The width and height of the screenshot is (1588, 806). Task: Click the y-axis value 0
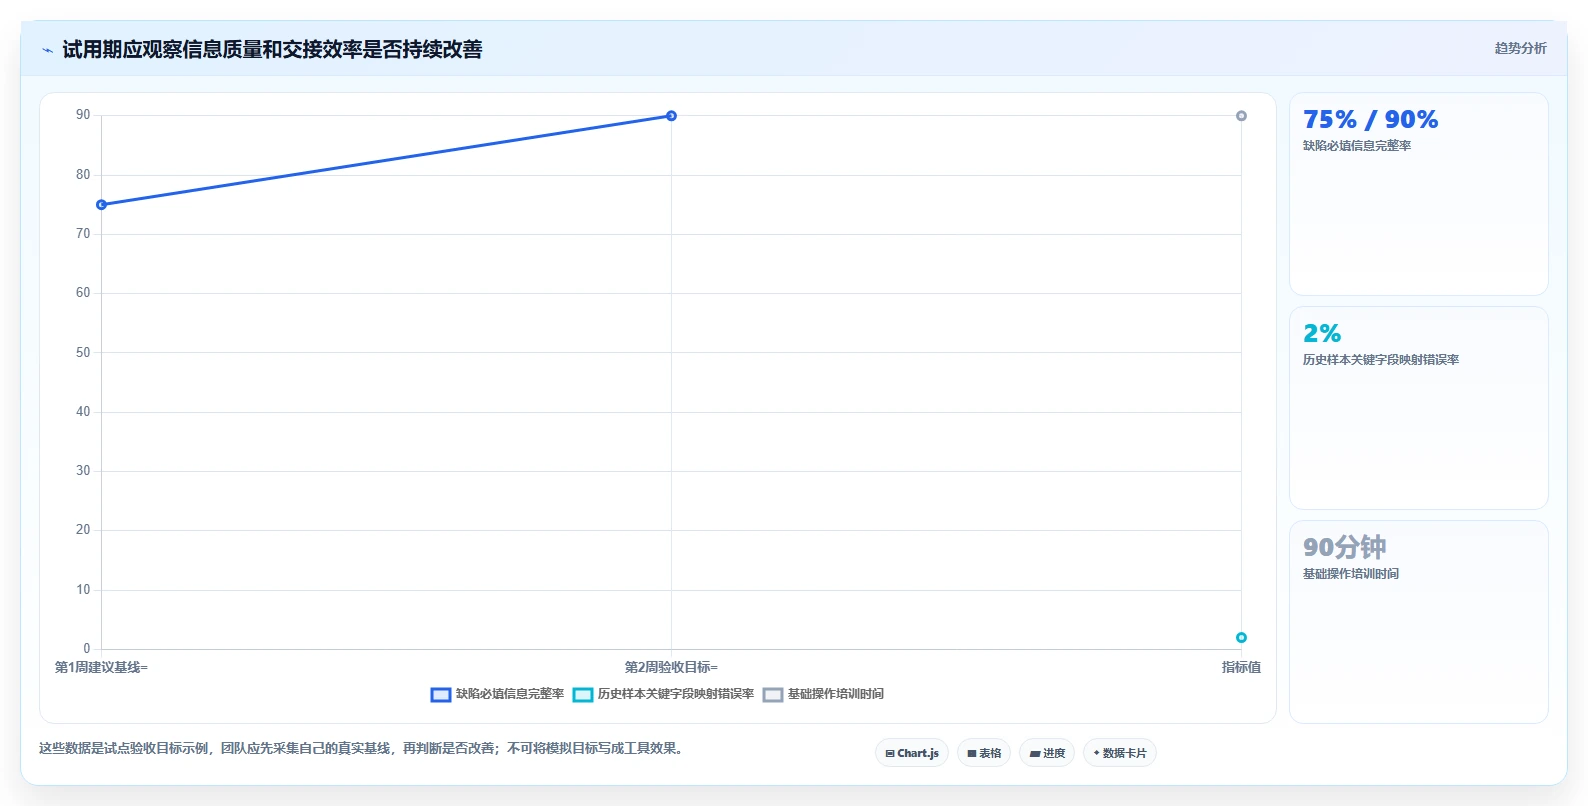(86, 649)
